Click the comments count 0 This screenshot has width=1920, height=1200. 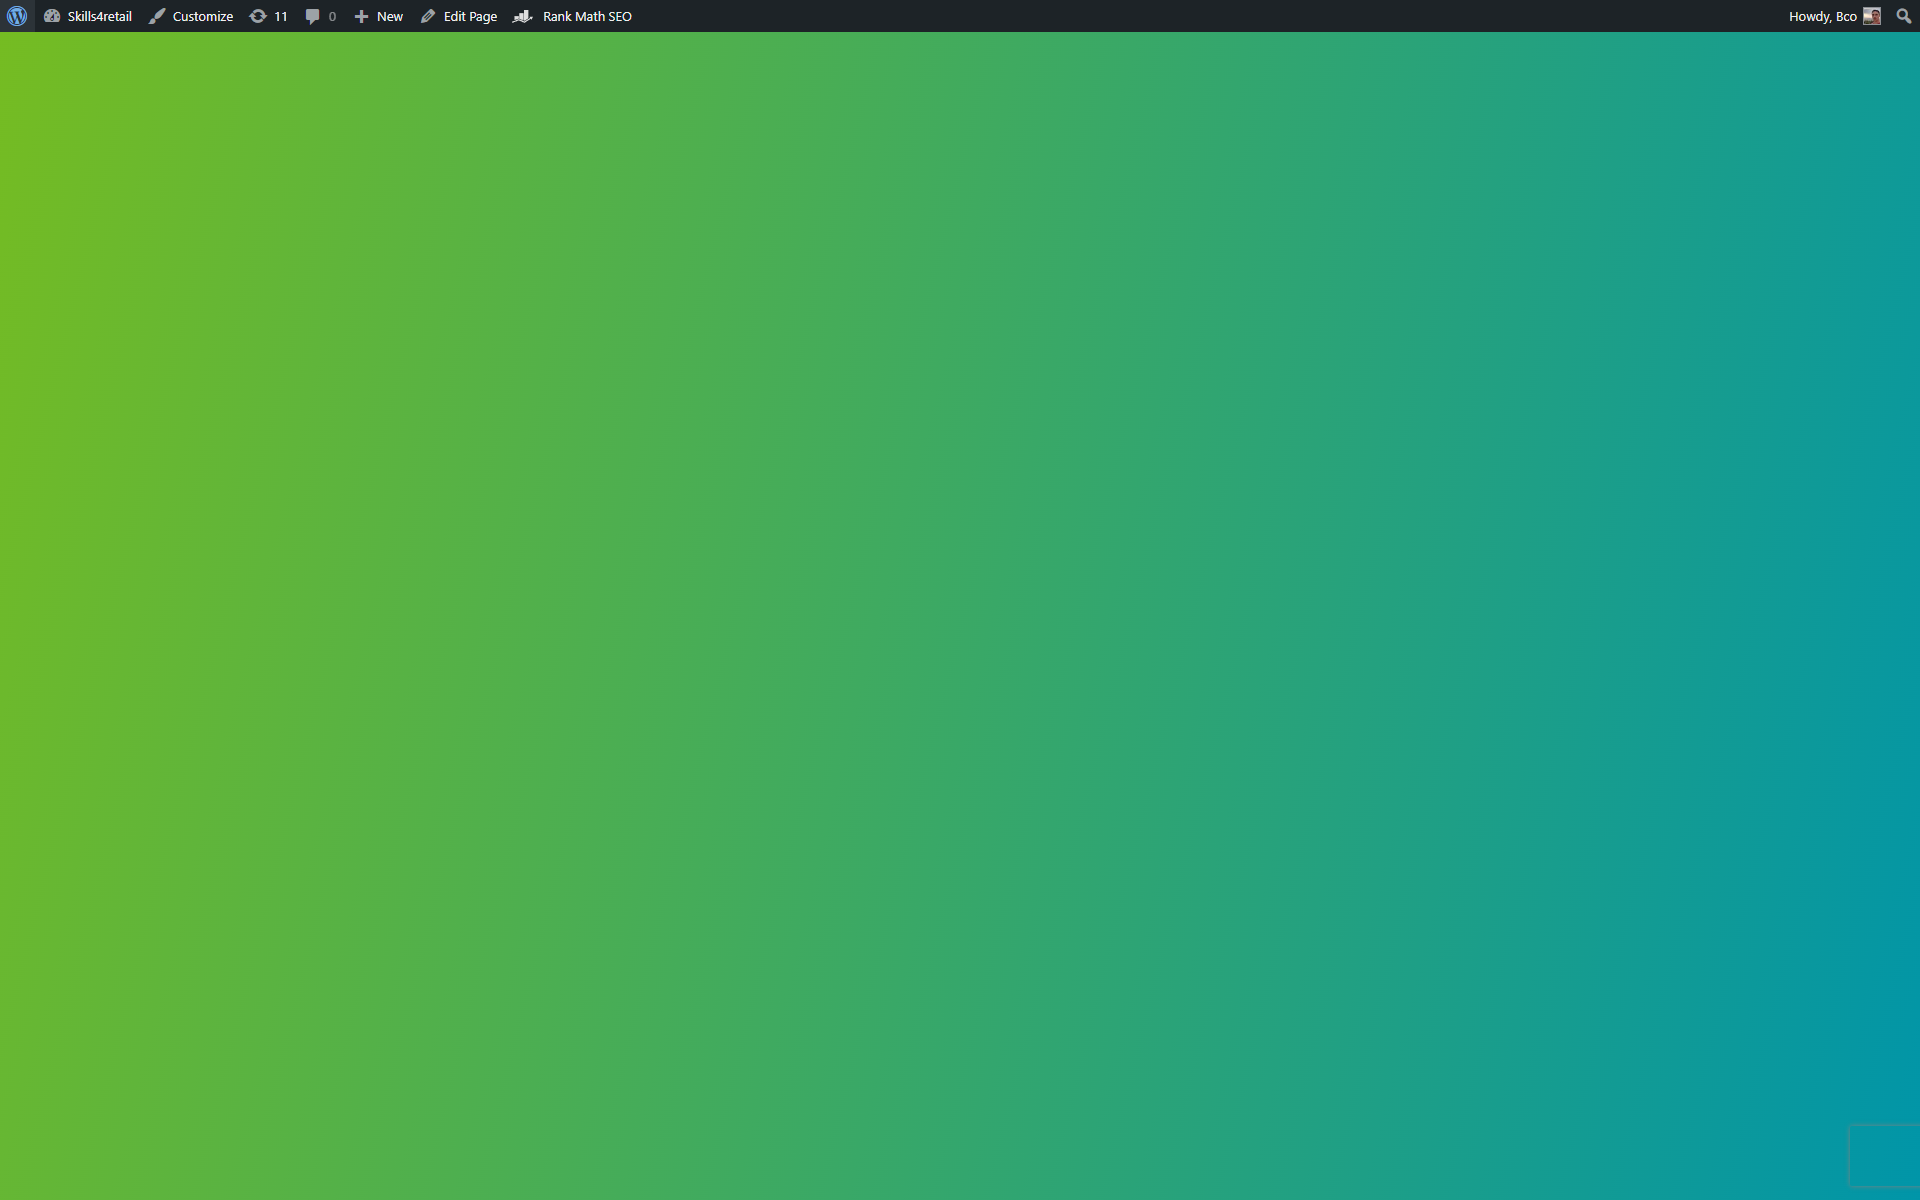tap(332, 16)
